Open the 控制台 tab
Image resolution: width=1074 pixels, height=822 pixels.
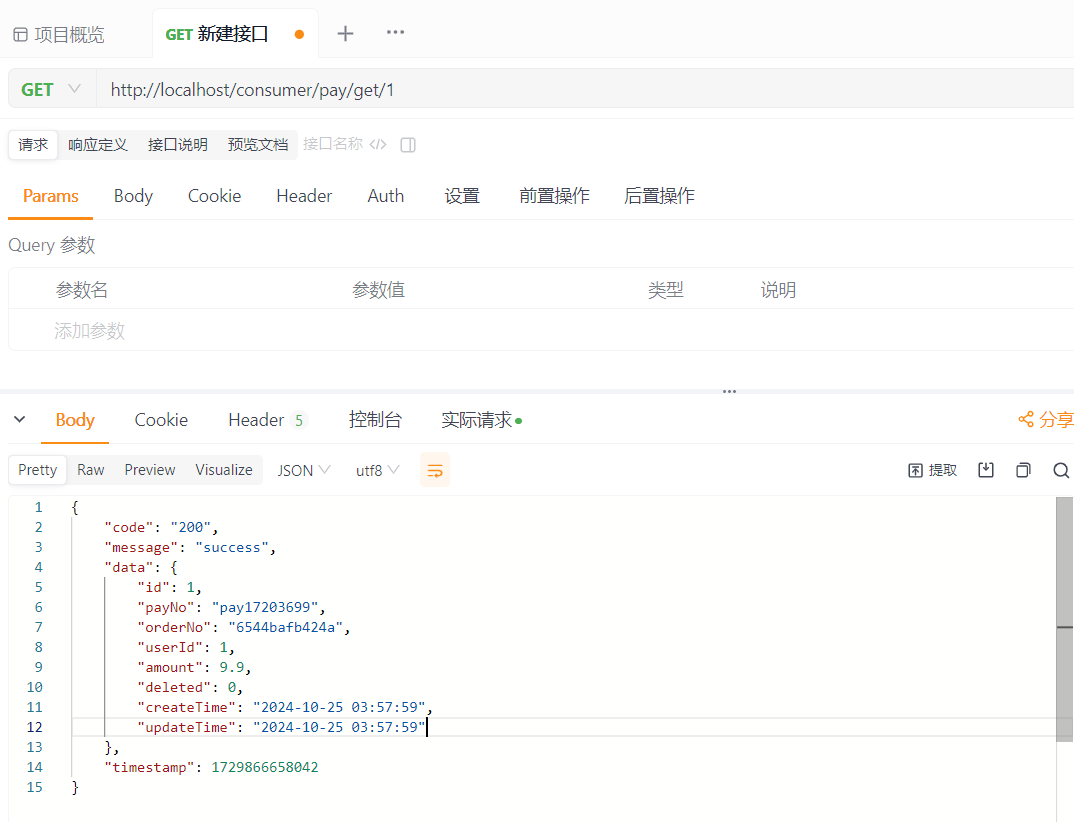pos(375,420)
